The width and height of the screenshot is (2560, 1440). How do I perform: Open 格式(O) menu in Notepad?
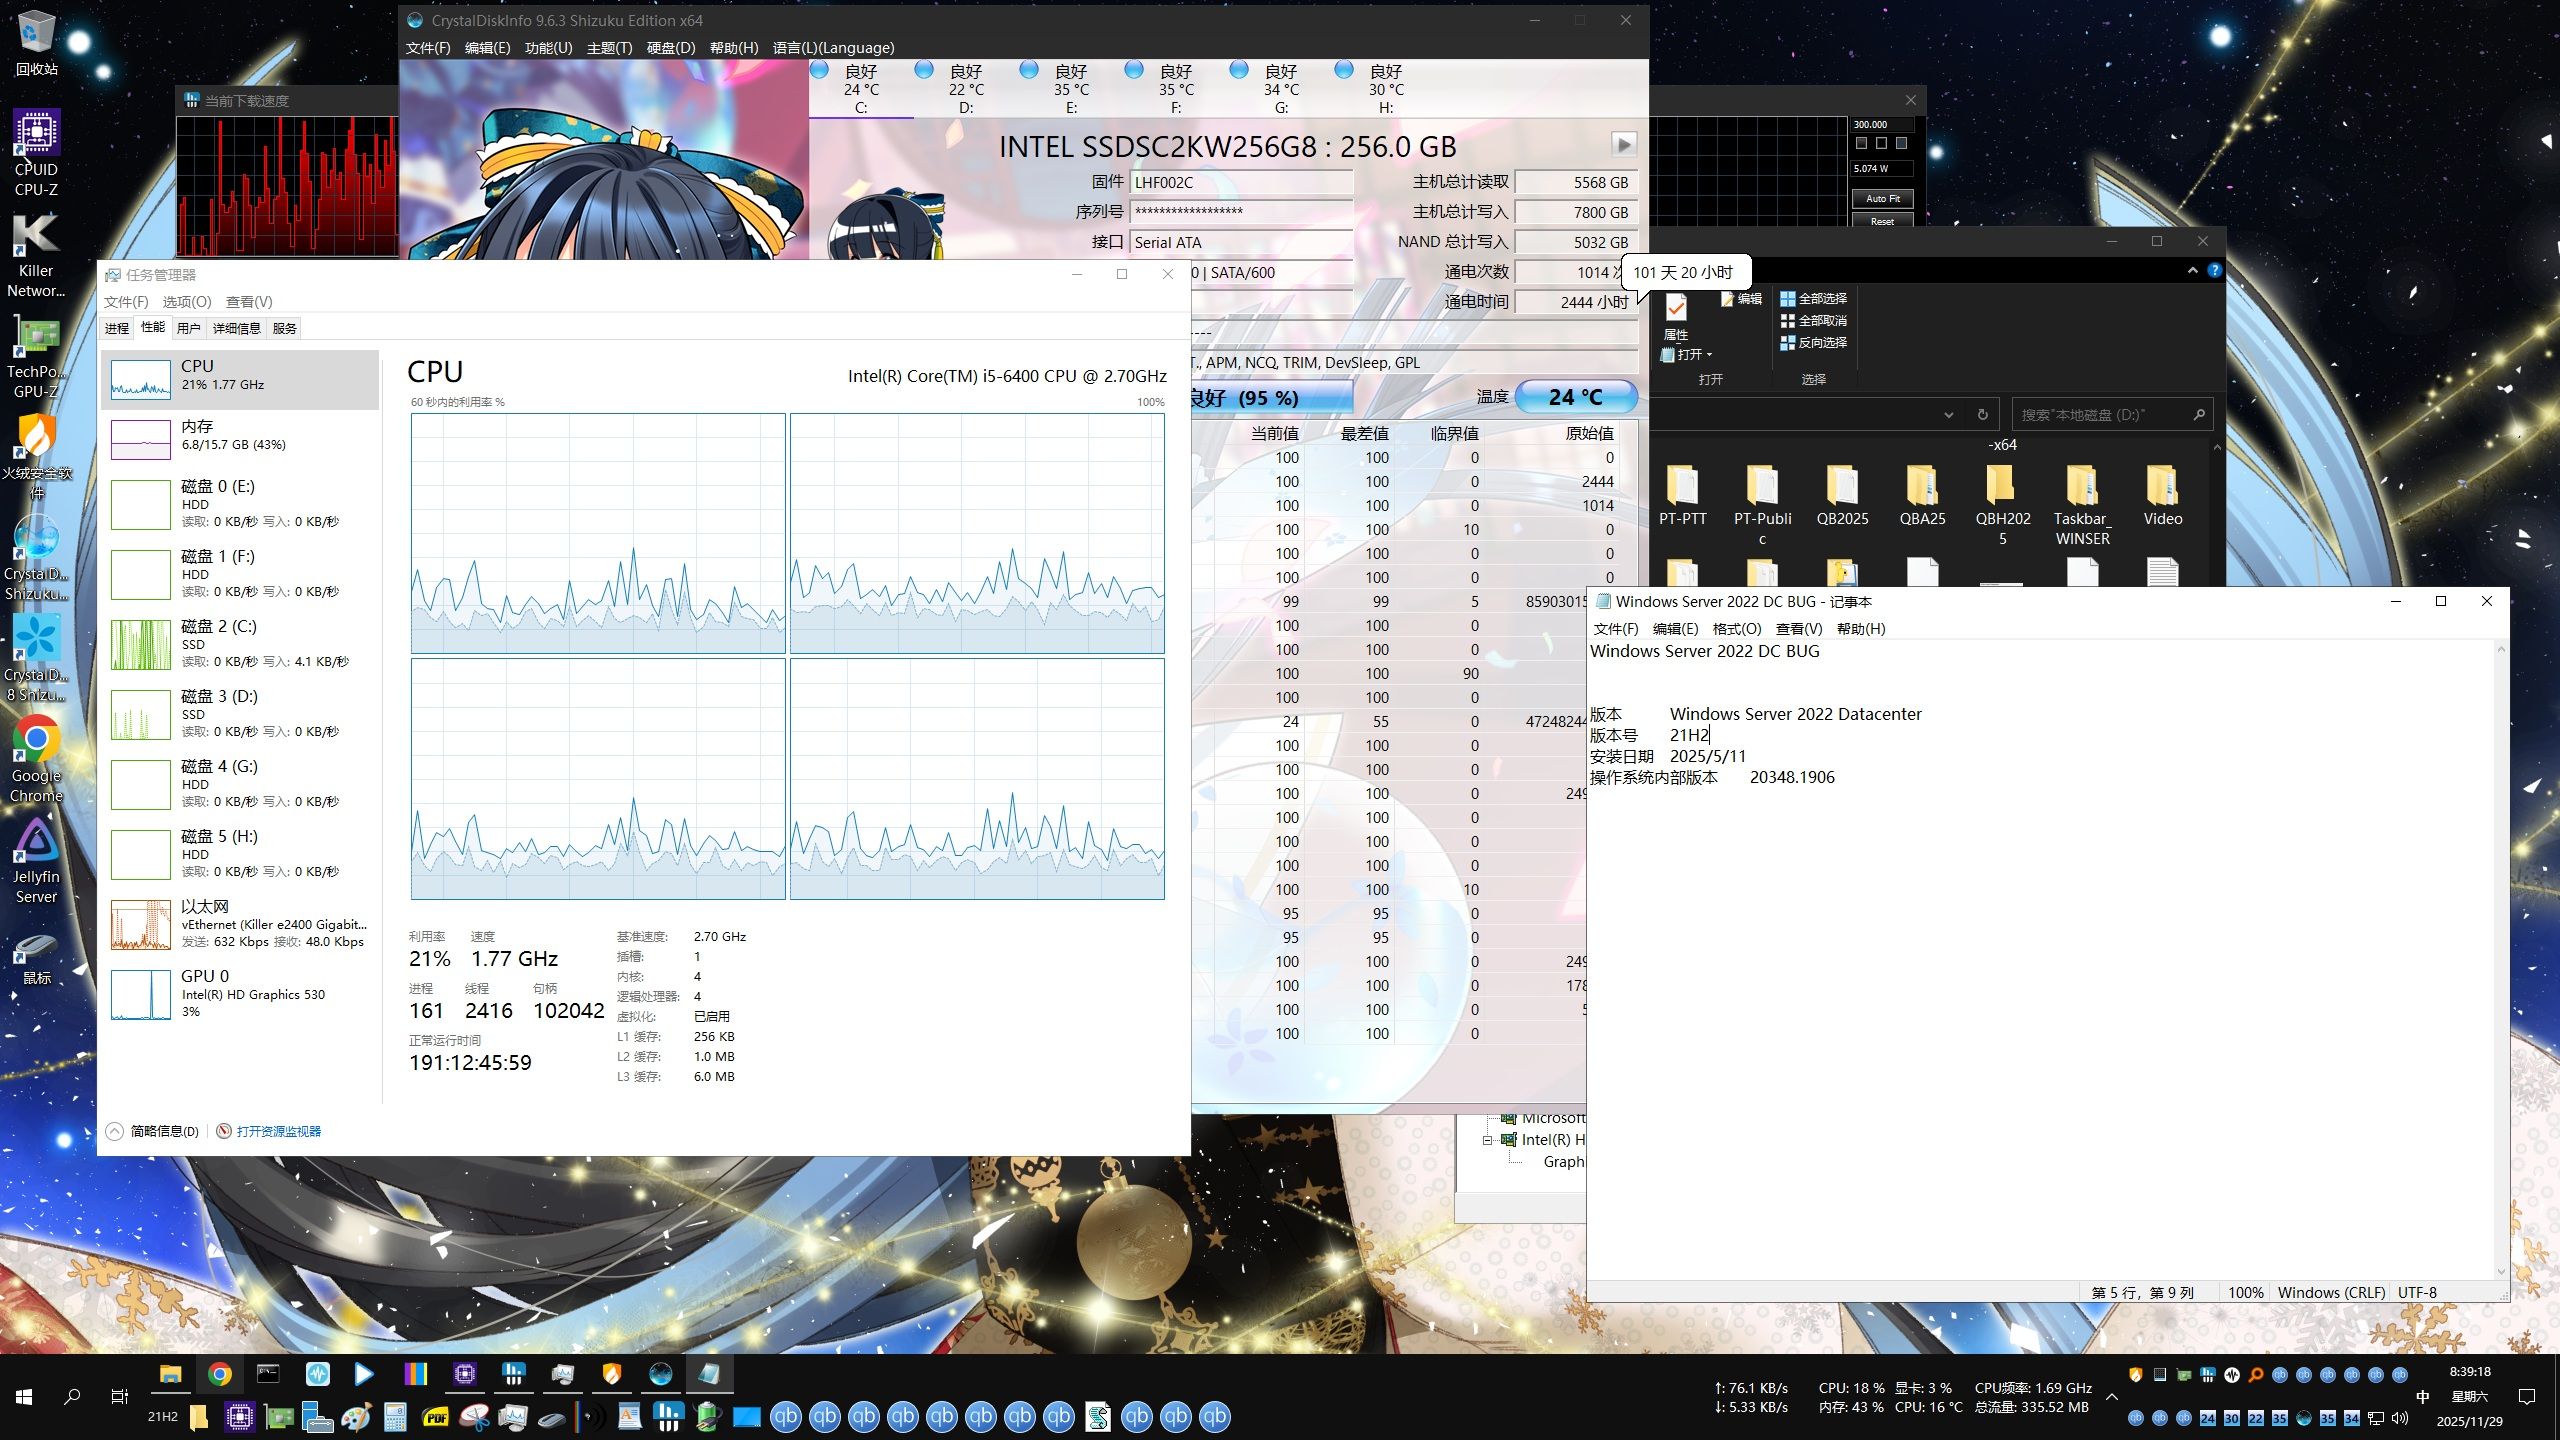point(1736,629)
